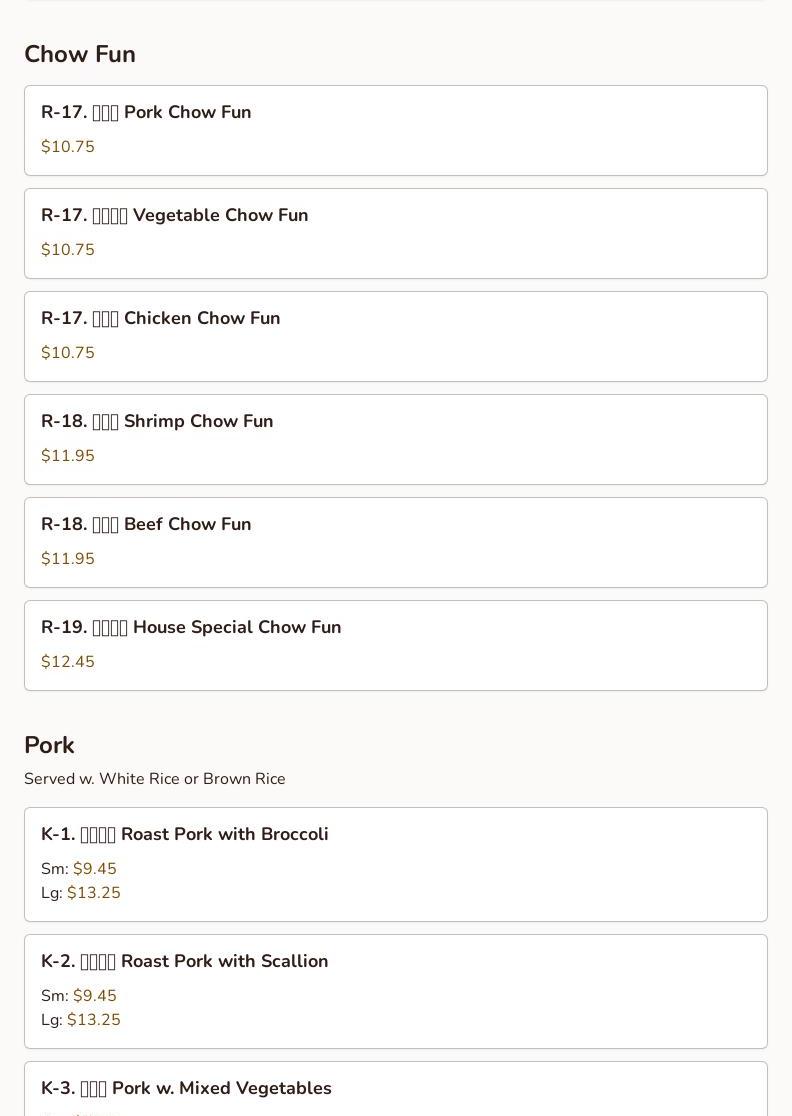
Task: Choose large $13.25 Roast Pork with Broccoli
Action: pyautogui.click(x=93, y=893)
